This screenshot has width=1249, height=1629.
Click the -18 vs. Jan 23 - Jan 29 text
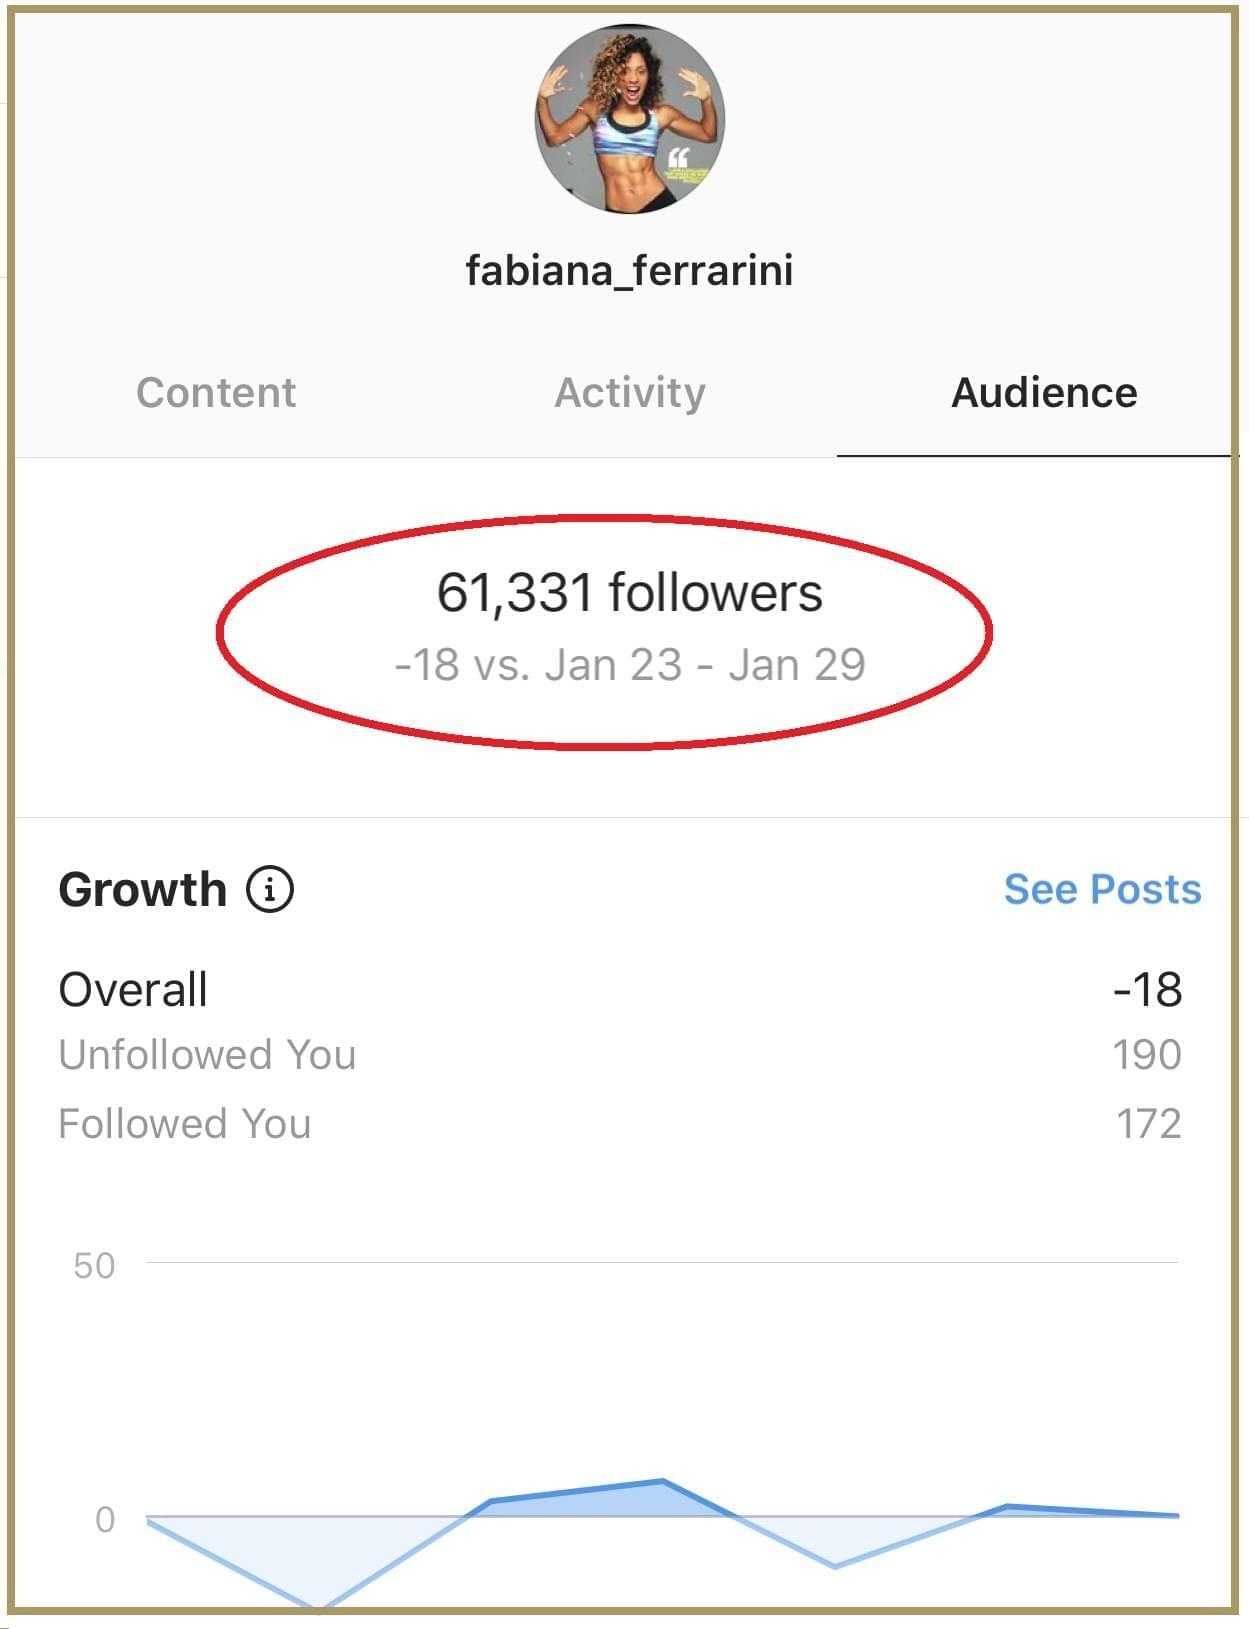[x=629, y=665]
